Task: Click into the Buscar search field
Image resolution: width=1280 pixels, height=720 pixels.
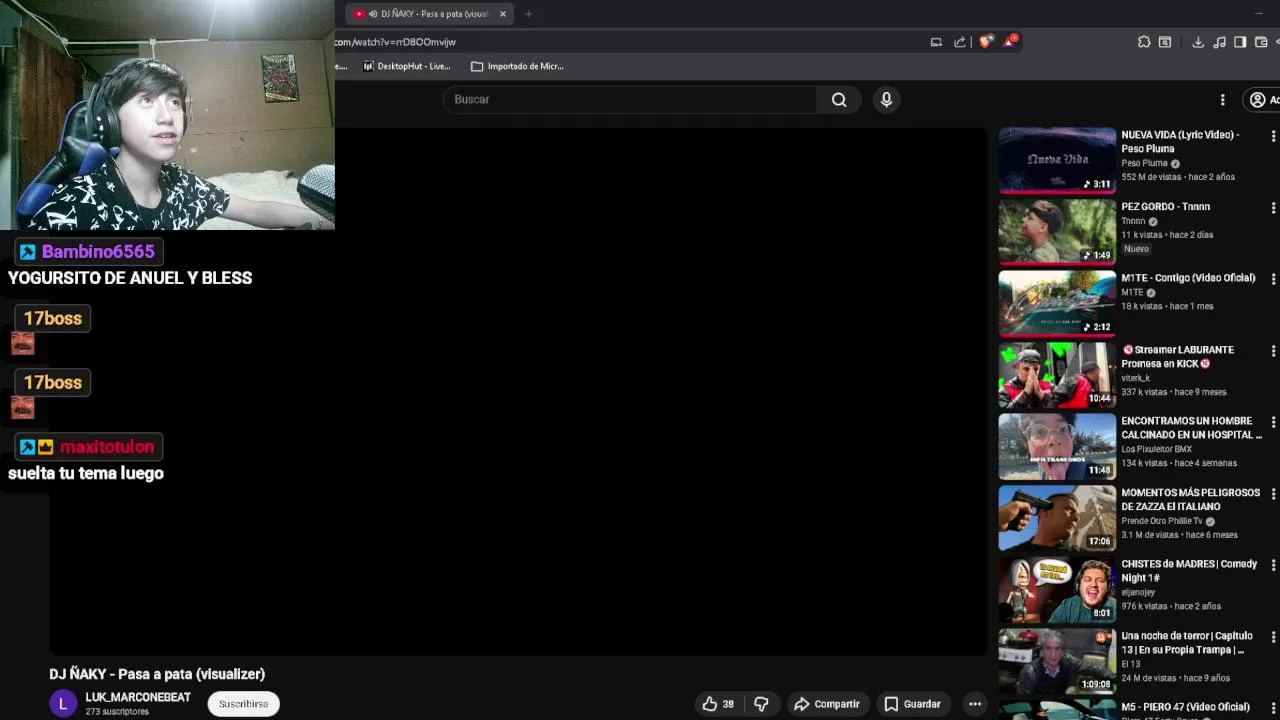Action: coord(630,99)
